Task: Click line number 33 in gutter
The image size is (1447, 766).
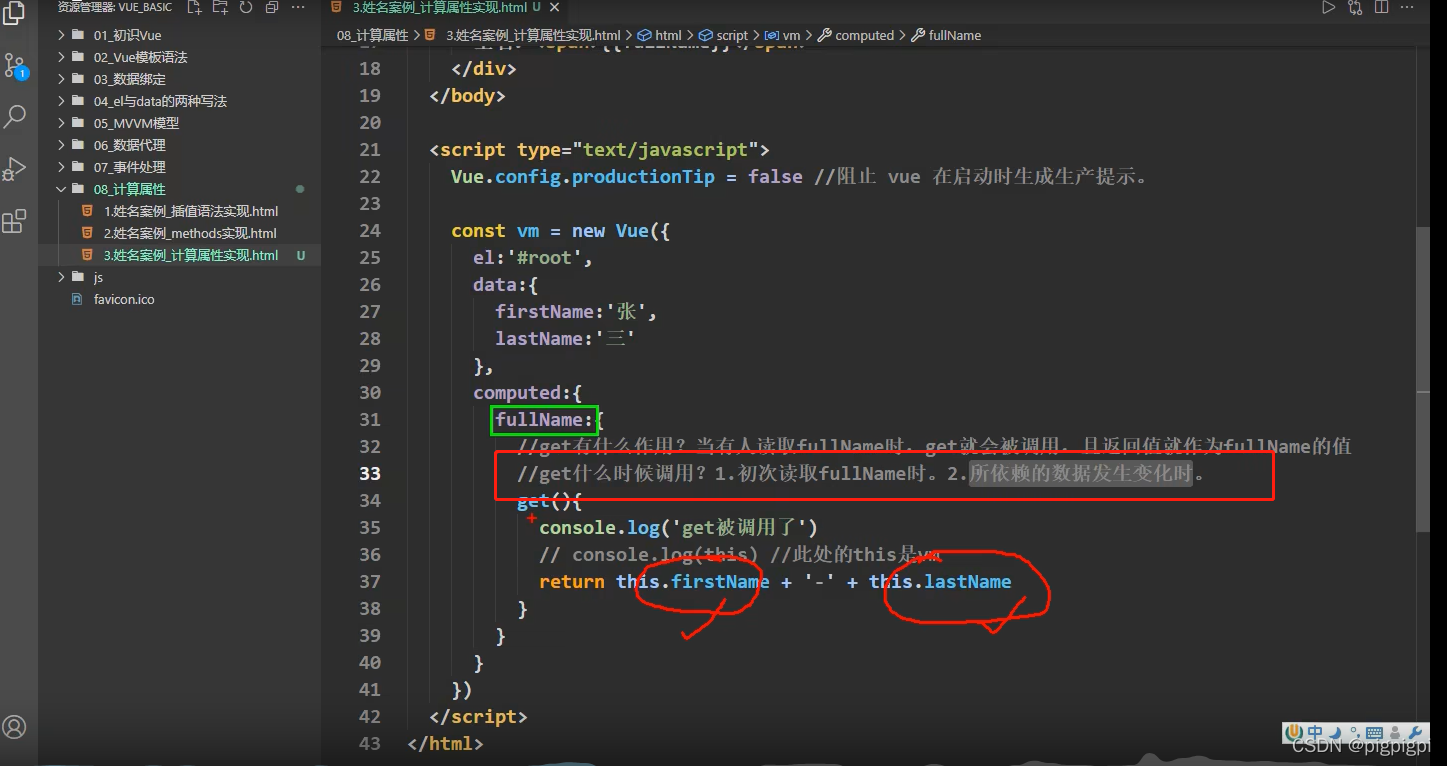Action: click(x=369, y=473)
